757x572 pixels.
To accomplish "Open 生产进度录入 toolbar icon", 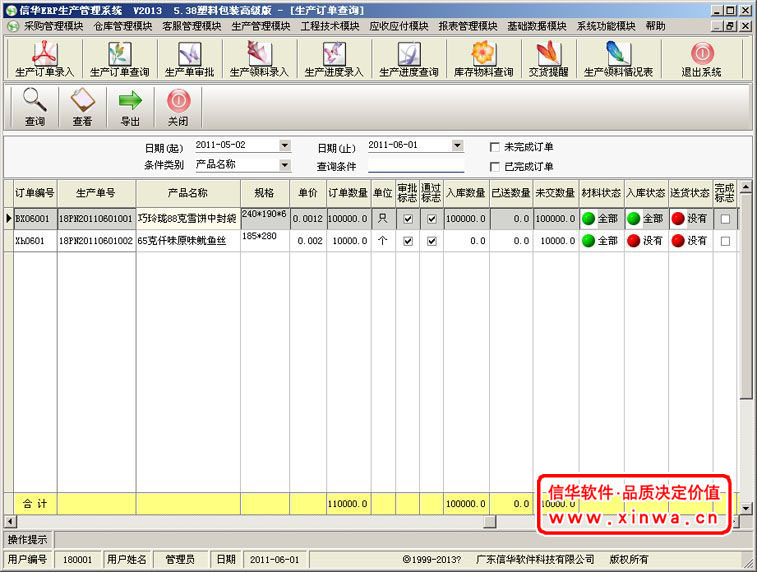I will tap(334, 59).
